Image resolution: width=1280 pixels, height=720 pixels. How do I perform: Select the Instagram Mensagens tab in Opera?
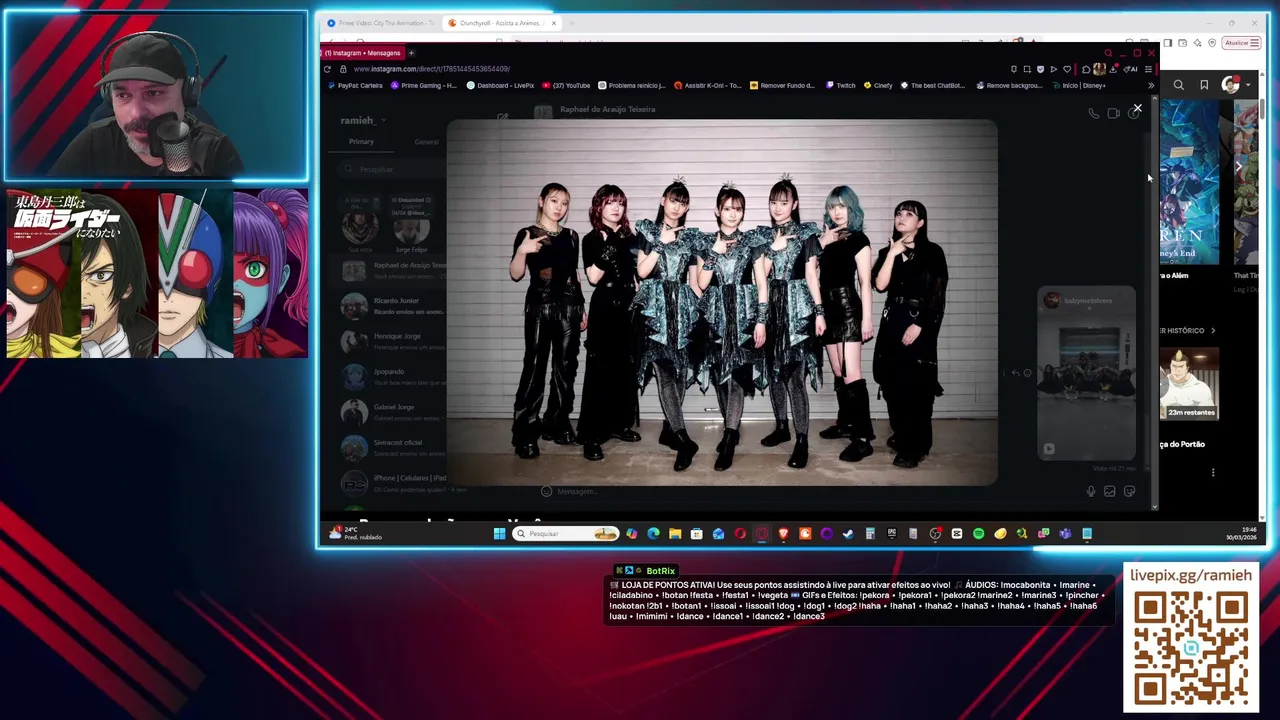tap(362, 53)
